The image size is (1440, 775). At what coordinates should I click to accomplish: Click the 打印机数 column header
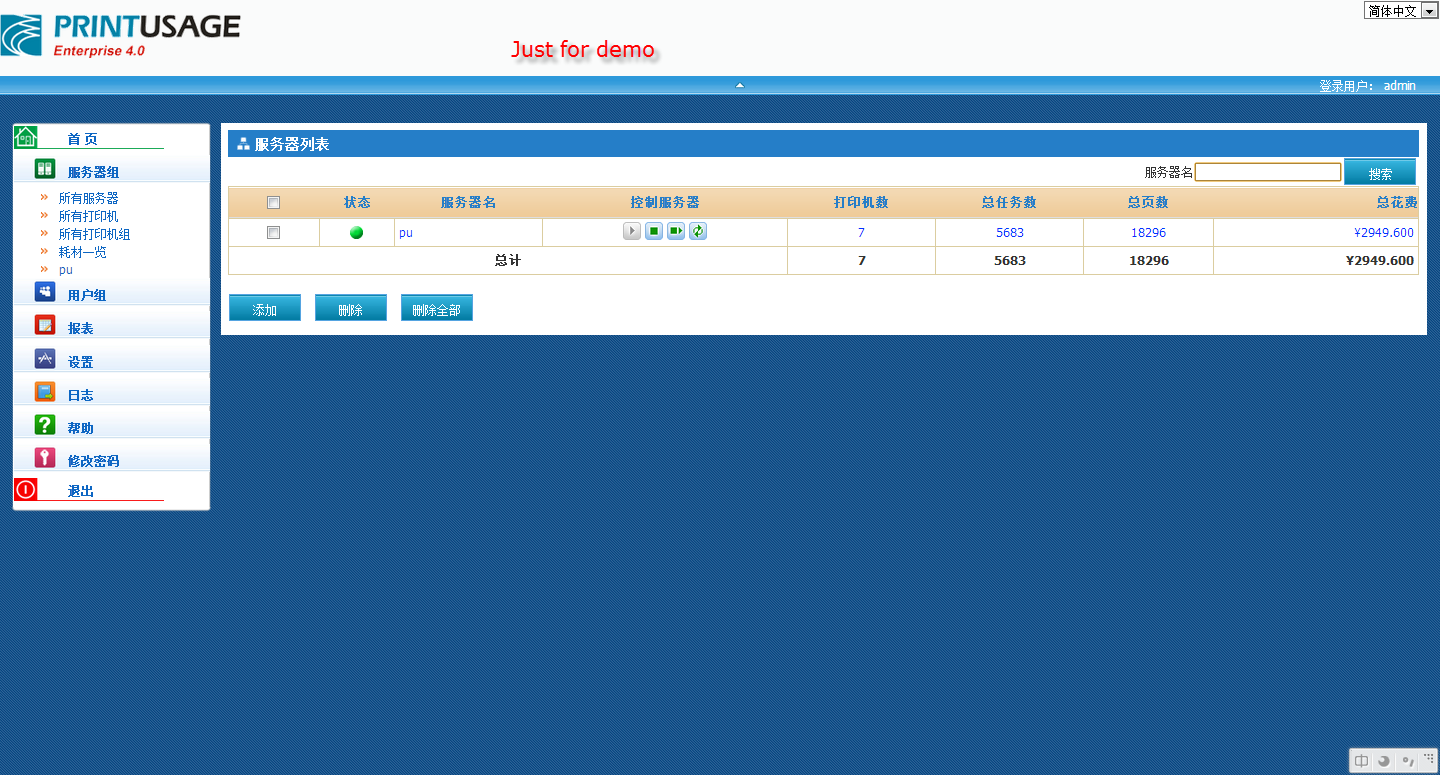coord(861,203)
